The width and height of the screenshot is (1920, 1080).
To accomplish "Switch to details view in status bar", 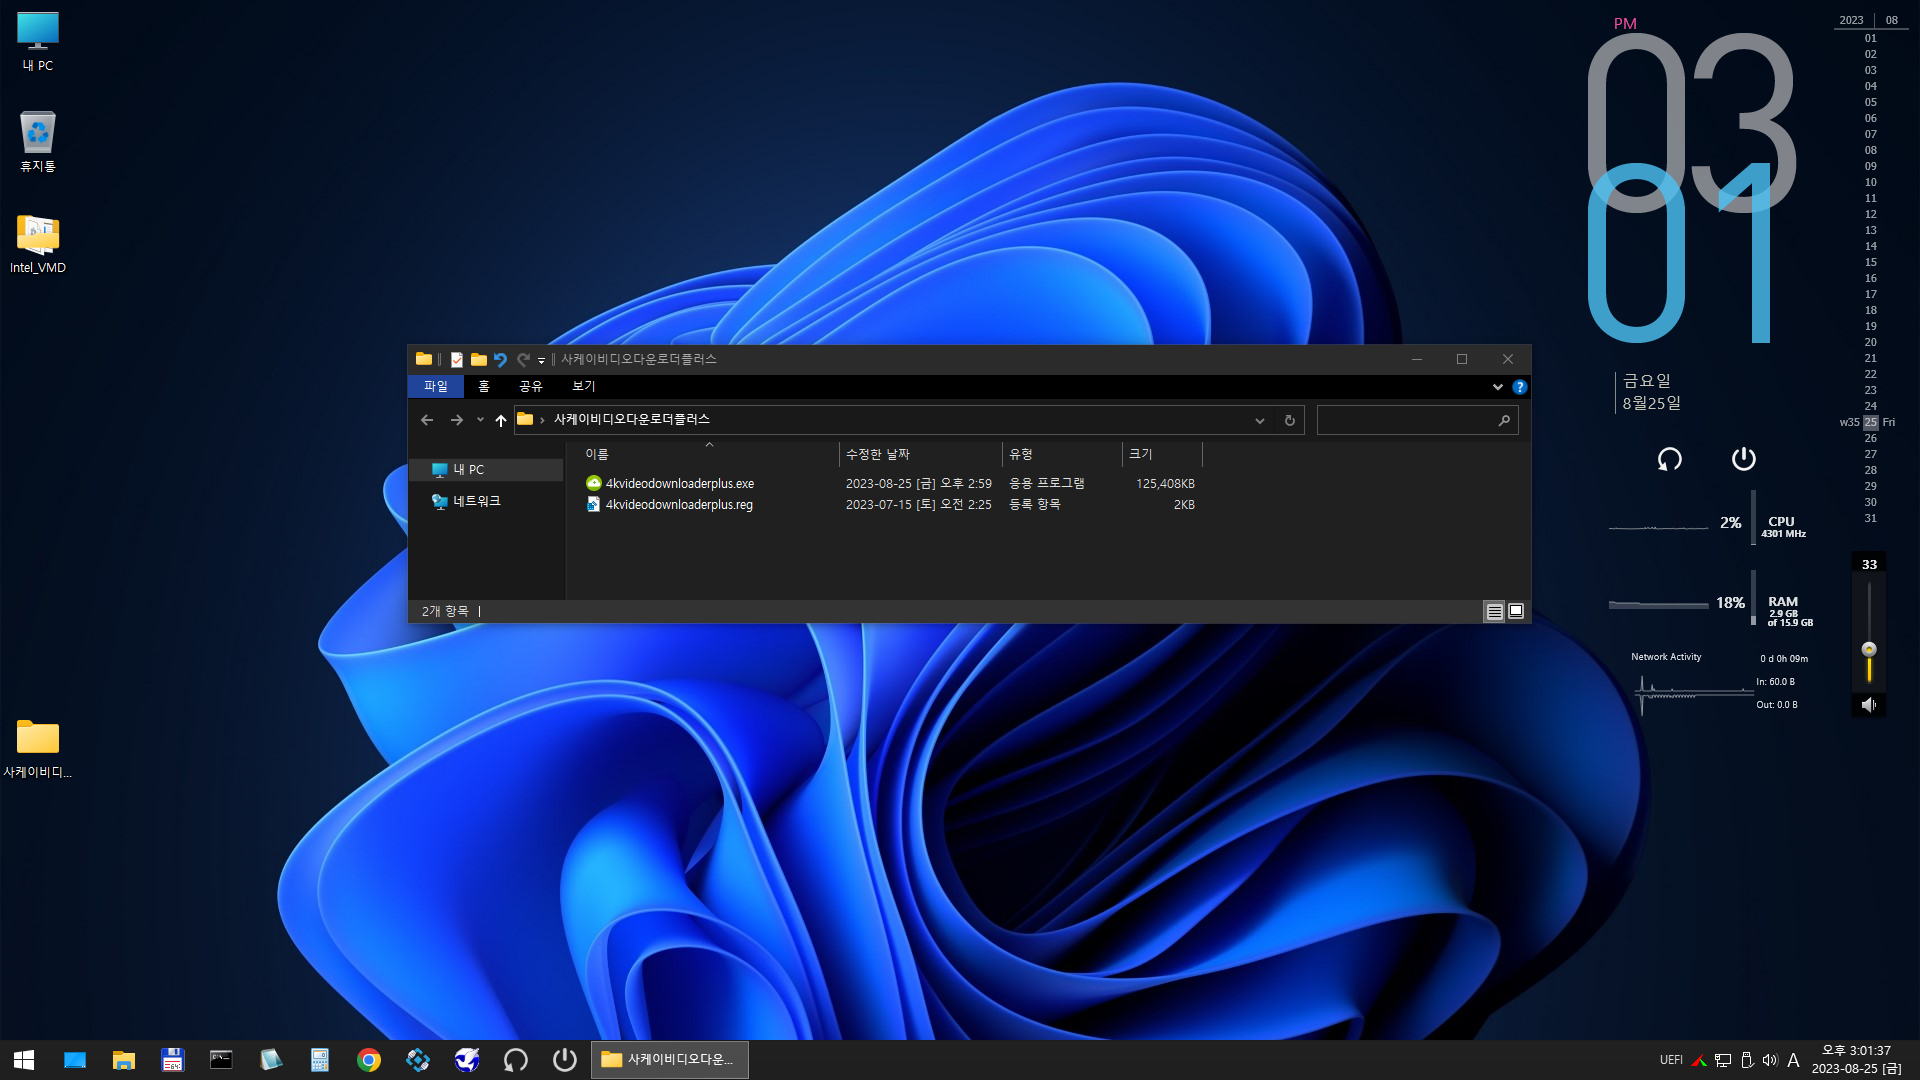I will coord(1494,612).
